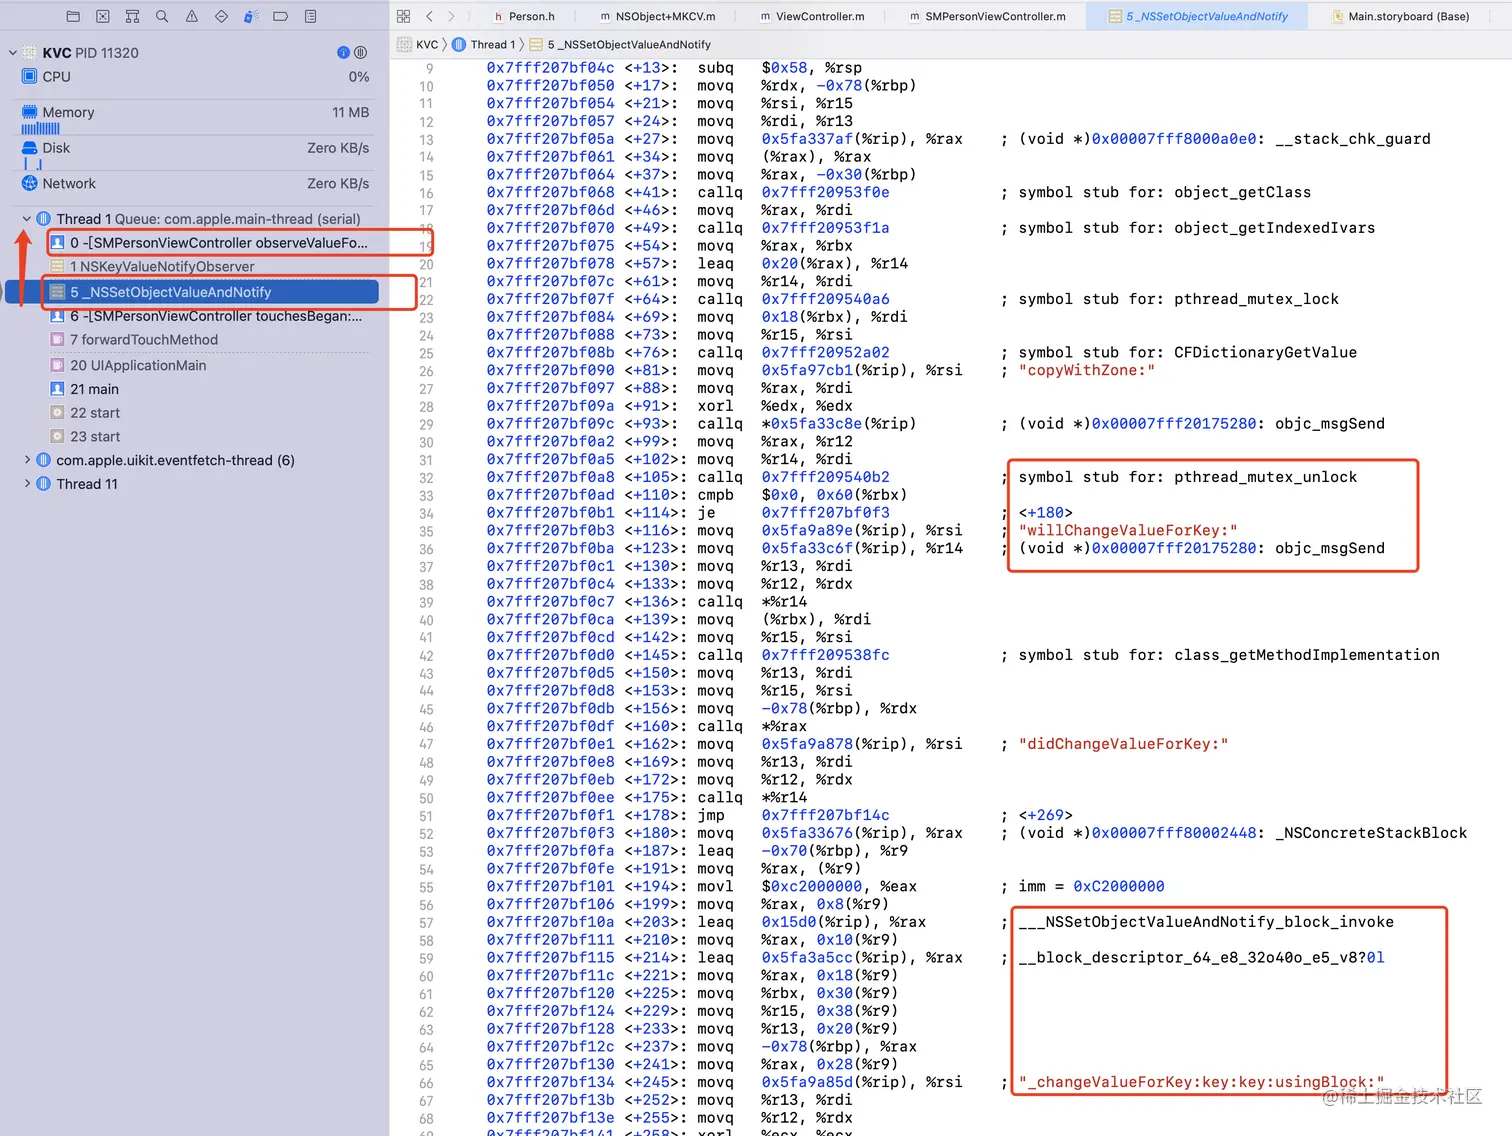
Task: Click address 0x7fff20952a02 for CFDictionaryGetValue
Action: [825, 352]
